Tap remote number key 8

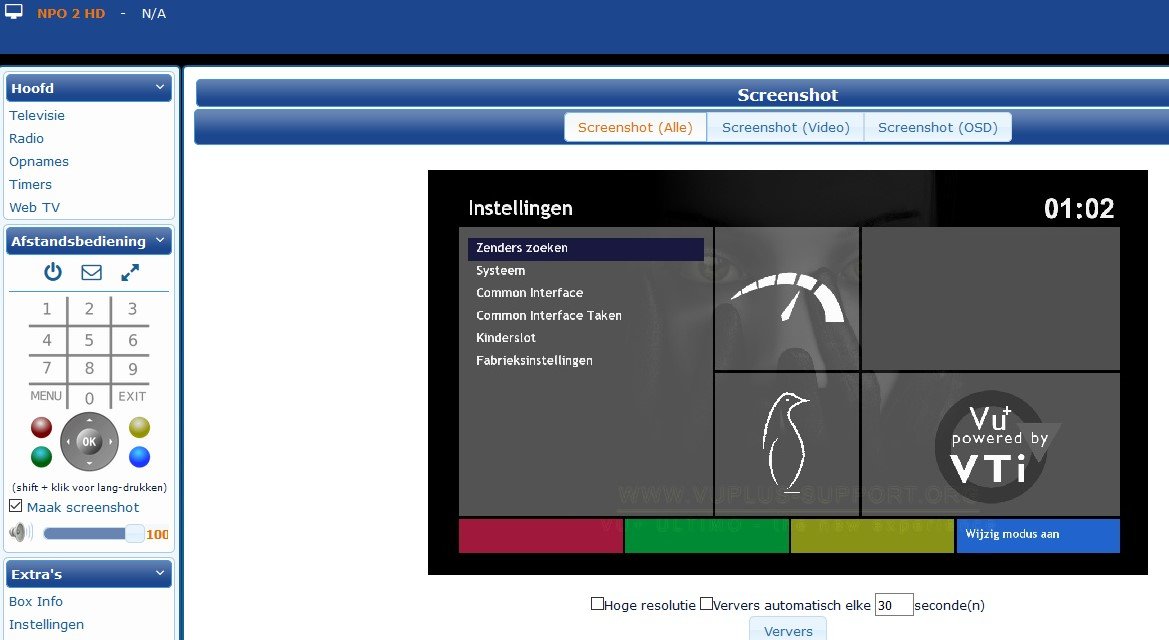point(89,368)
